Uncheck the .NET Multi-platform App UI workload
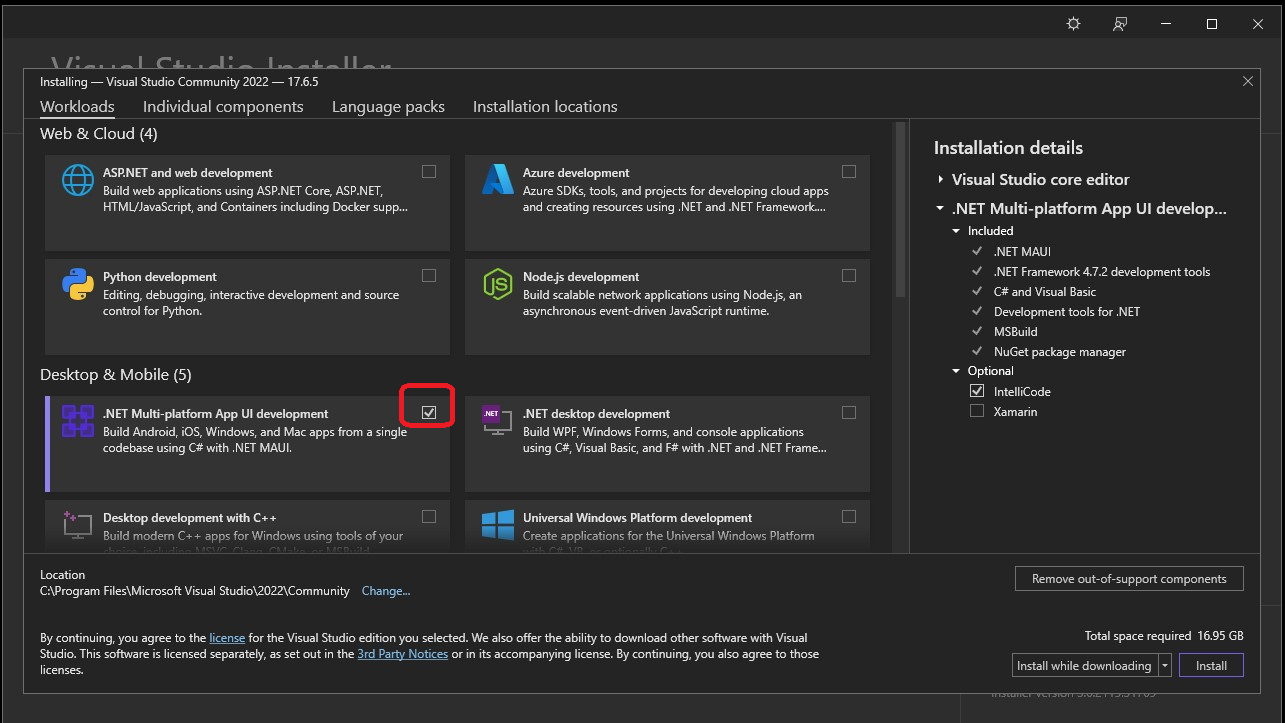Viewport: 1285px width, 723px height. point(429,412)
